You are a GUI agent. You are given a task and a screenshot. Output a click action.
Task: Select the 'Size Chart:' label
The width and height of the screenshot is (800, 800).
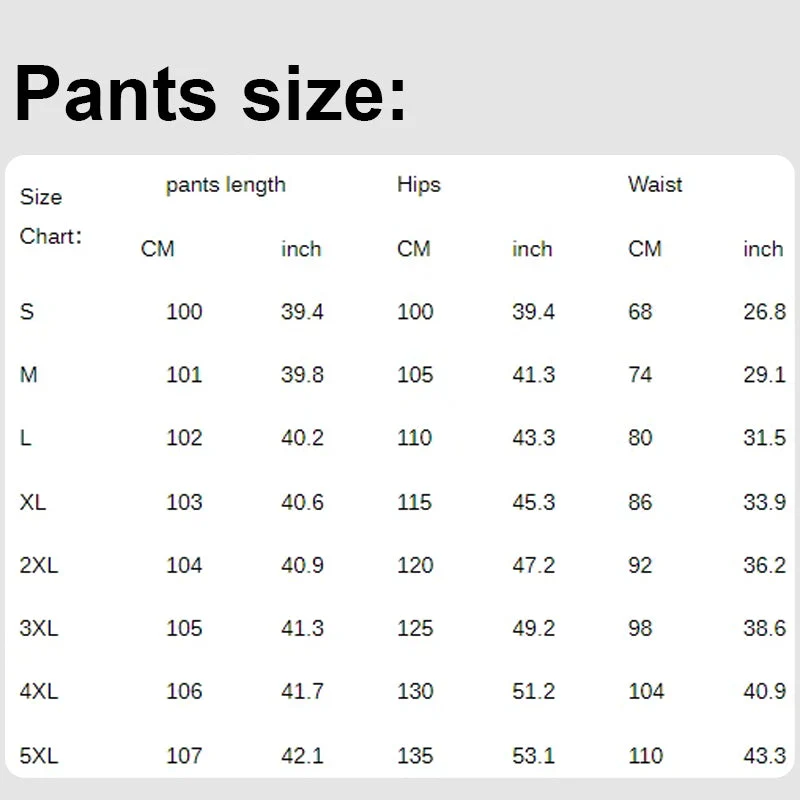tap(50, 217)
